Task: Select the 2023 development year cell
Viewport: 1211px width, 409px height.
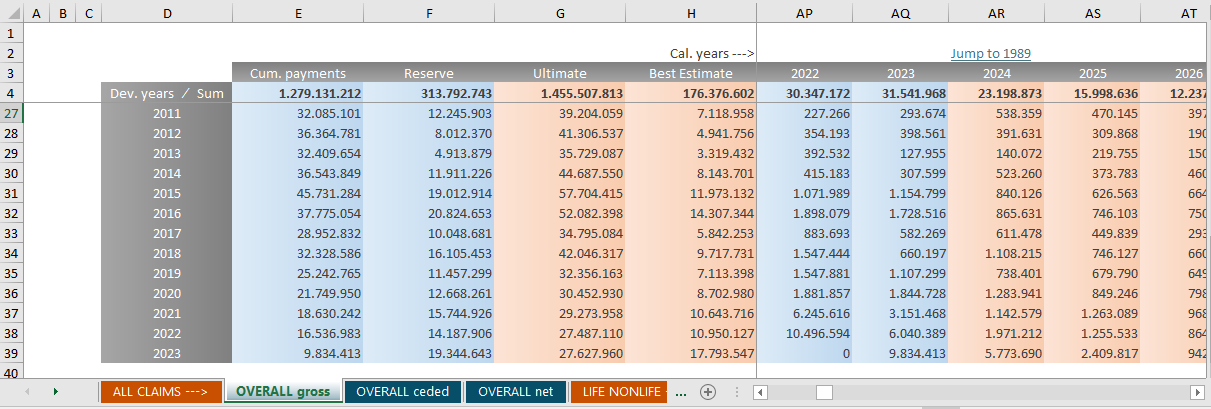Action: point(167,353)
